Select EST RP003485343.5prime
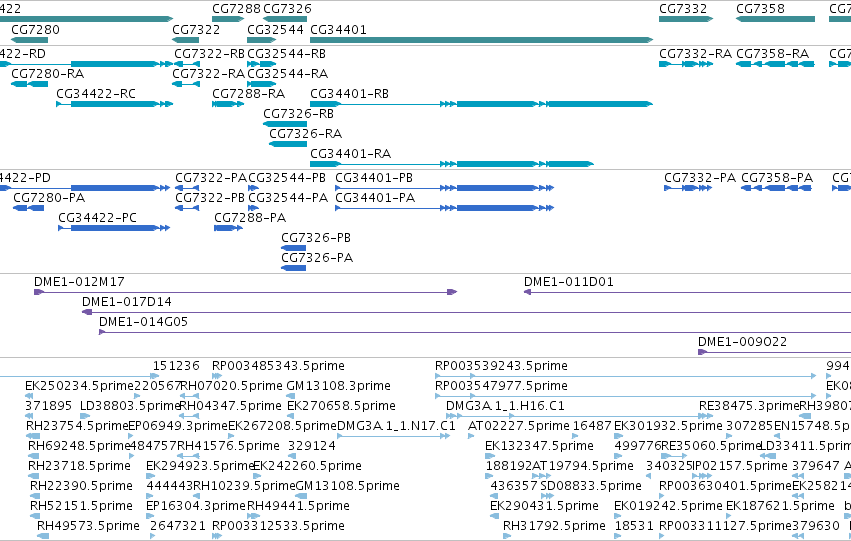The image size is (851, 541). click(x=217, y=375)
